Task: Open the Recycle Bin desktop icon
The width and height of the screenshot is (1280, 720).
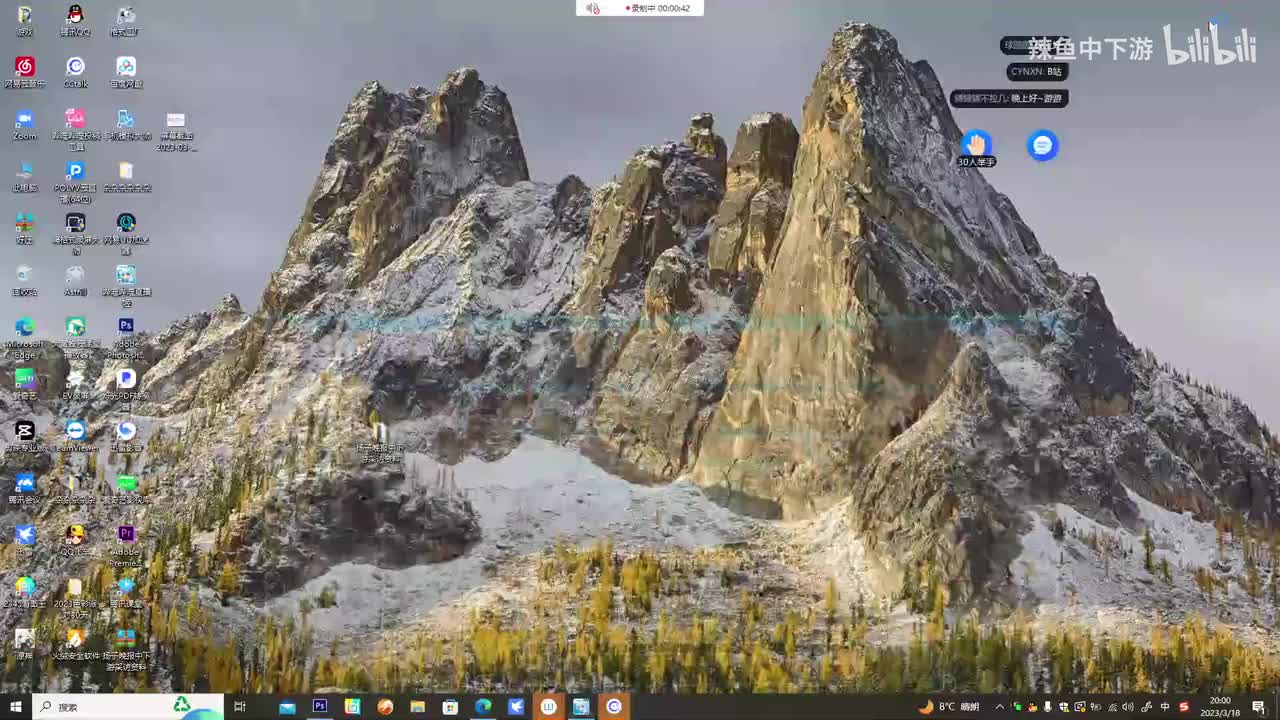Action: 25,280
